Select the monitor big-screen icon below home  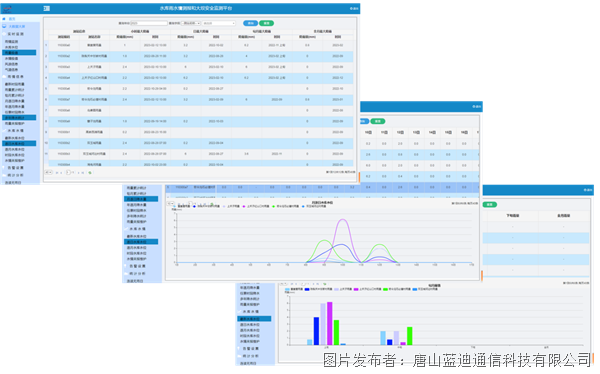point(4,26)
